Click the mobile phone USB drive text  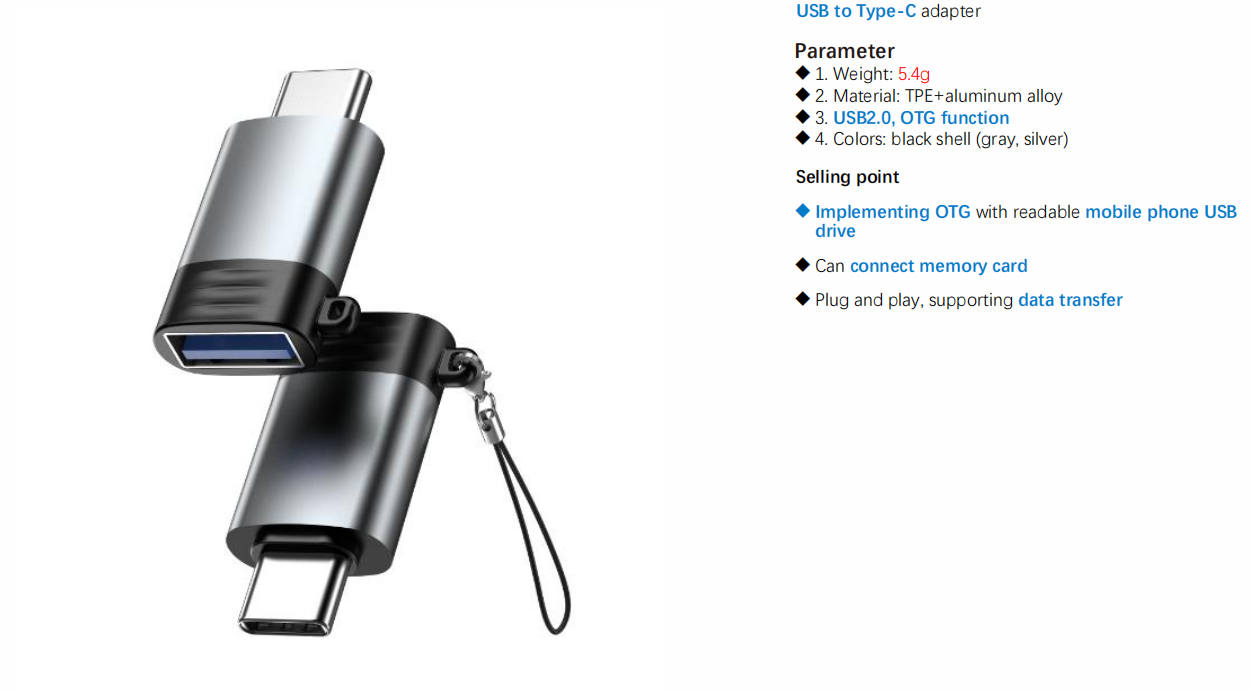(x=1026, y=221)
